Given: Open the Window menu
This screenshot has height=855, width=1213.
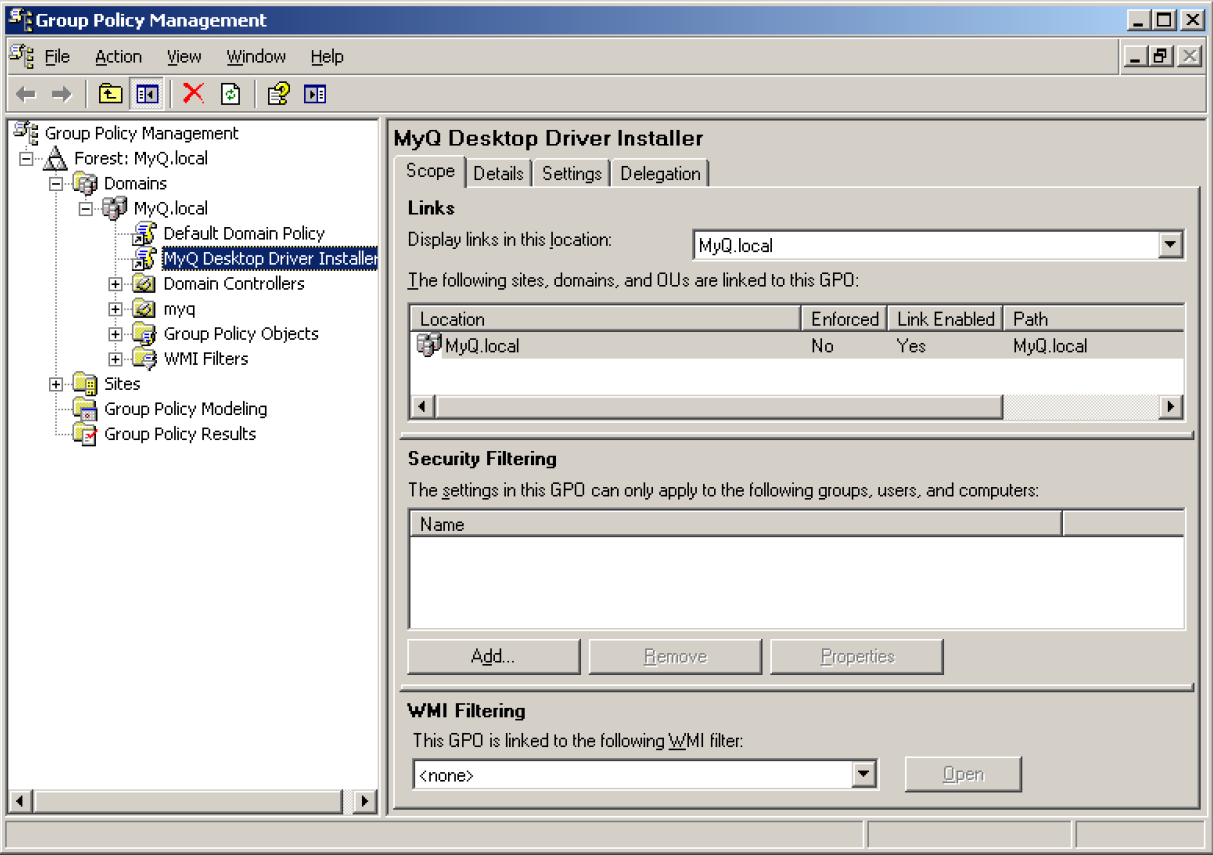Looking at the screenshot, I should pos(255,56).
